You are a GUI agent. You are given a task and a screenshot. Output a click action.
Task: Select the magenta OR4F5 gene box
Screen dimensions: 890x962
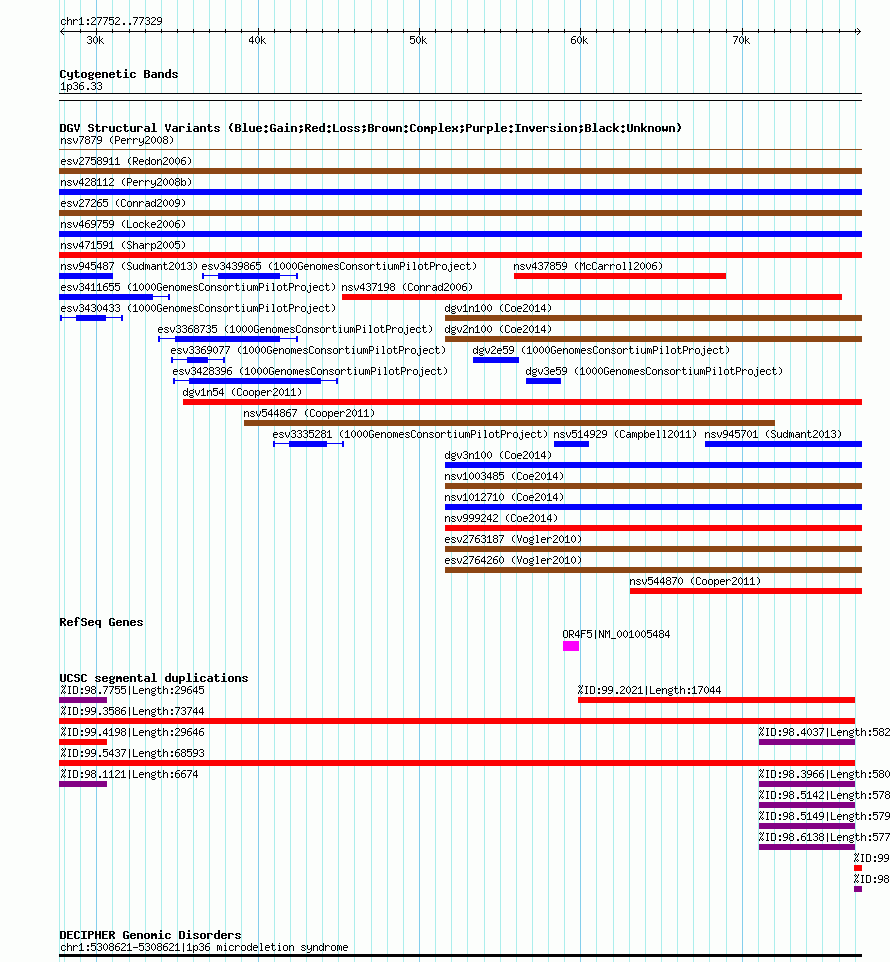[571, 646]
